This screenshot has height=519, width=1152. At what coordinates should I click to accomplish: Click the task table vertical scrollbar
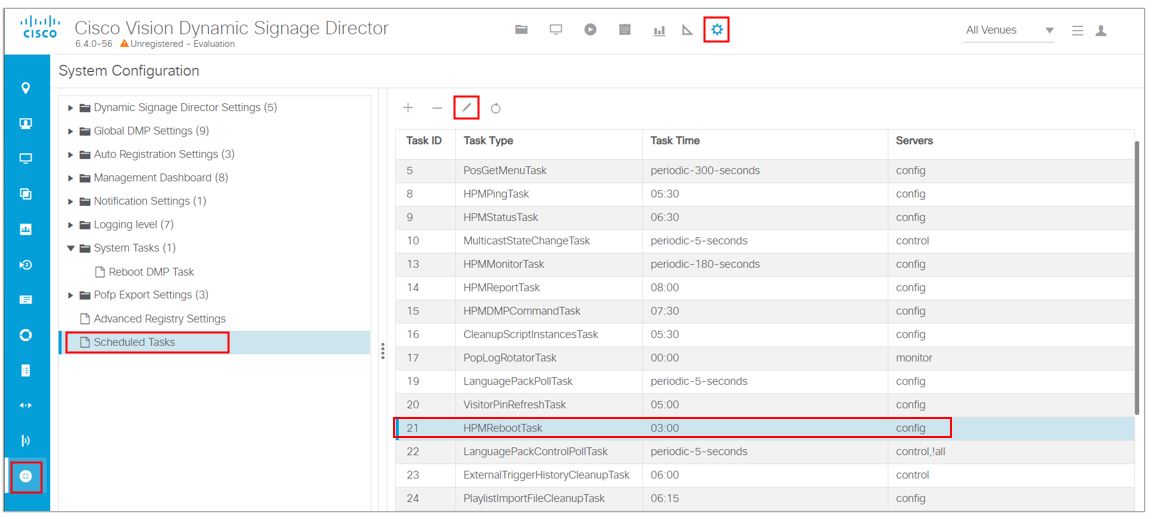1138,279
